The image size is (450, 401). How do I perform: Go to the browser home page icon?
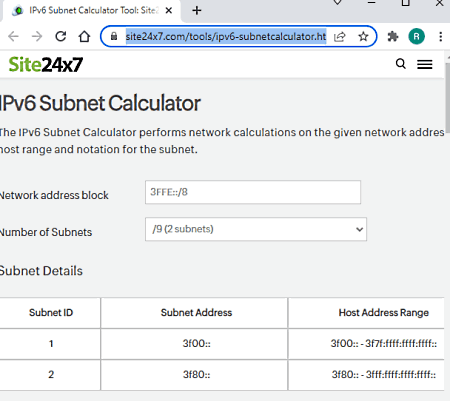pyautogui.click(x=84, y=36)
